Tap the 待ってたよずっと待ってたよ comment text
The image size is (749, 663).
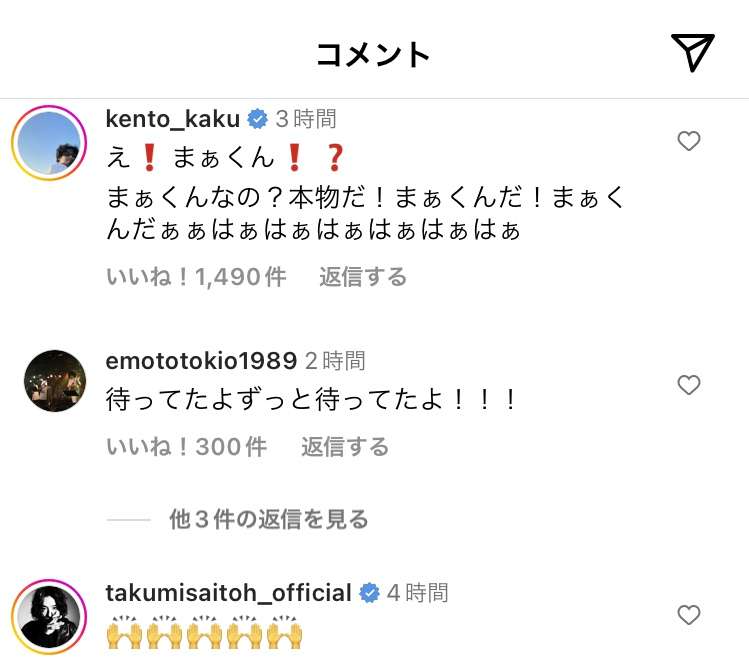[x=312, y=400]
